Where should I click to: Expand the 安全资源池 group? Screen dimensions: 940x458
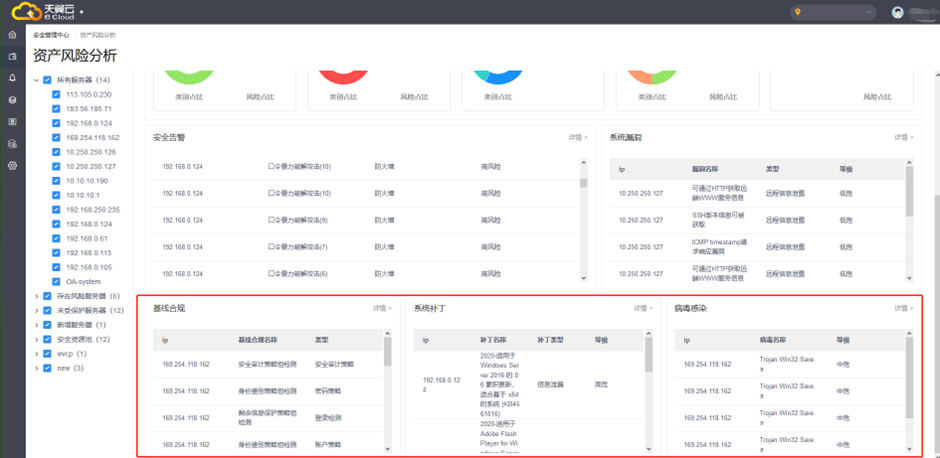tap(37, 339)
